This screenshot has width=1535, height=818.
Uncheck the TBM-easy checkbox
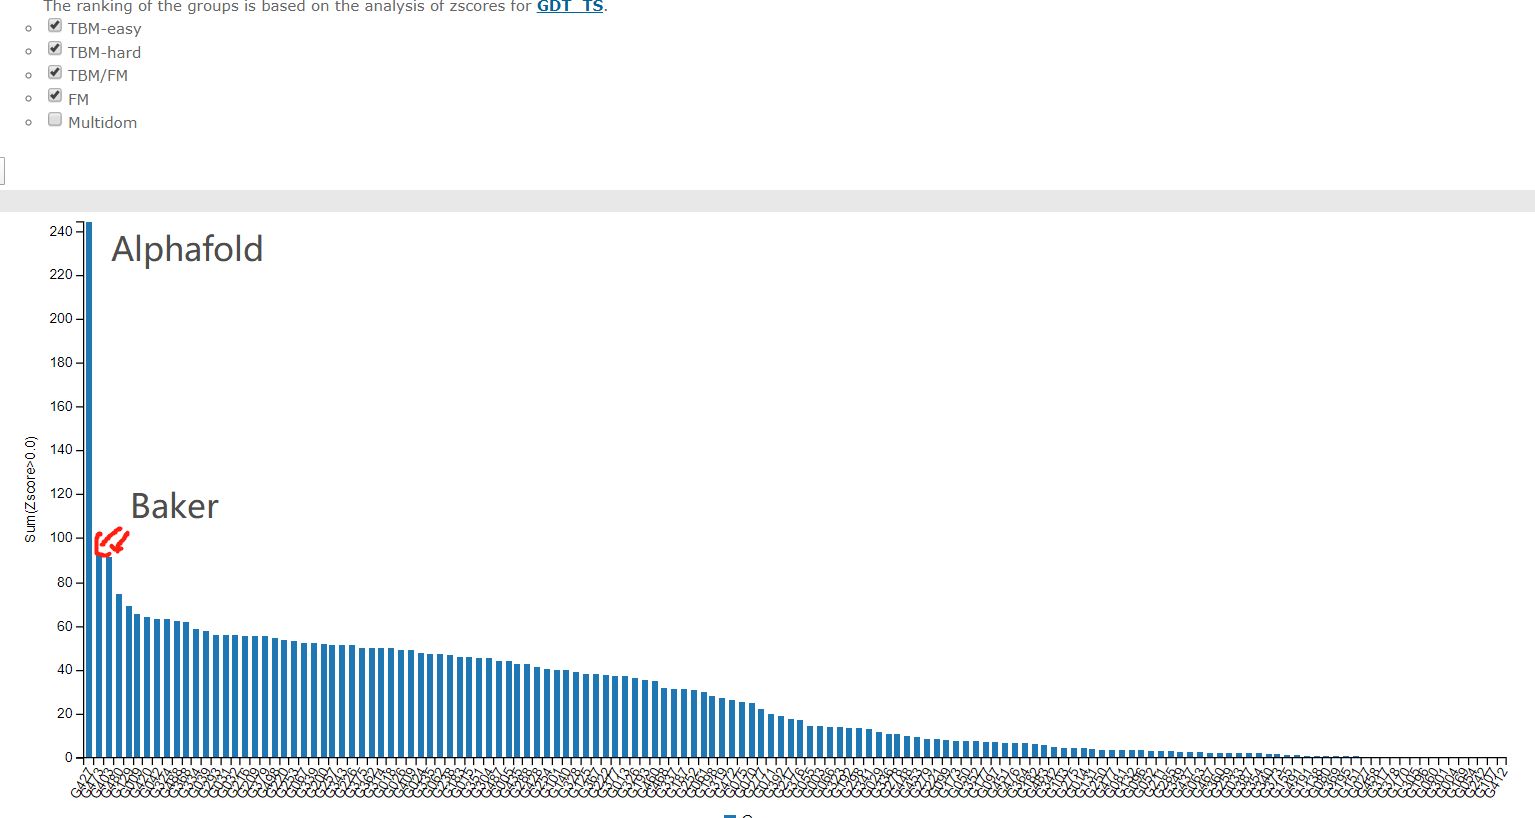tap(55, 26)
